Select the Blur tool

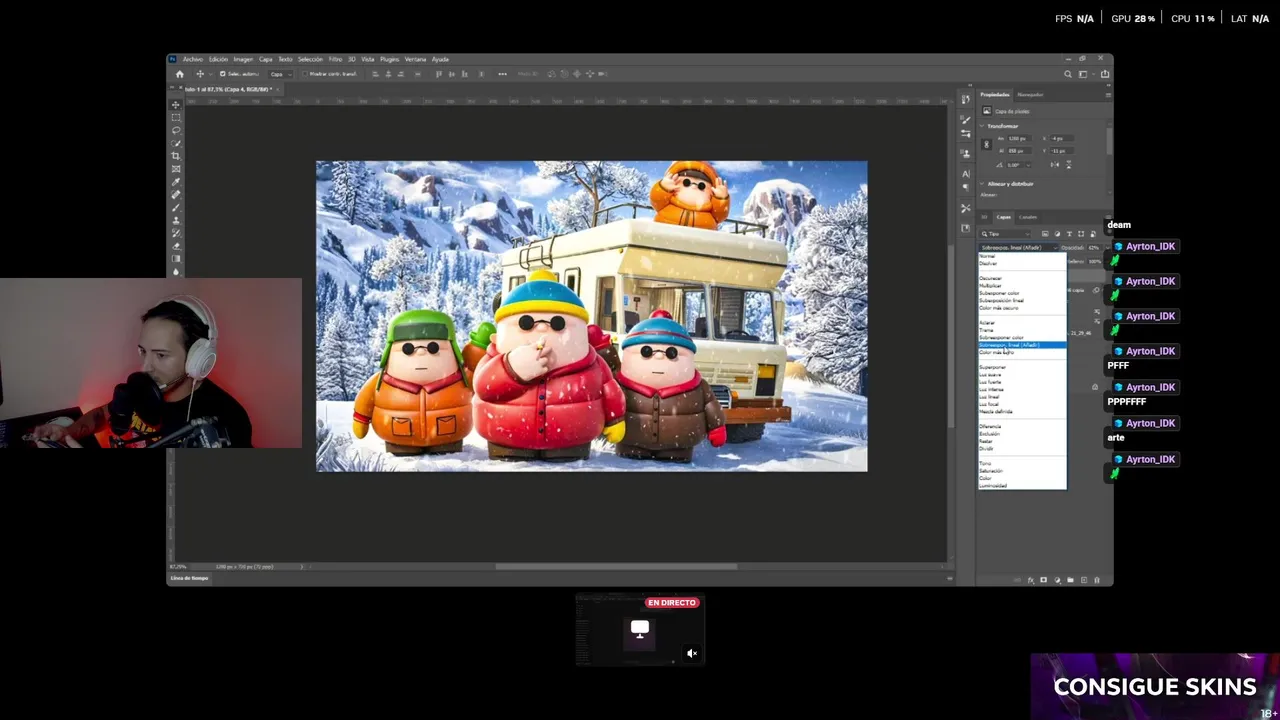tap(176, 271)
